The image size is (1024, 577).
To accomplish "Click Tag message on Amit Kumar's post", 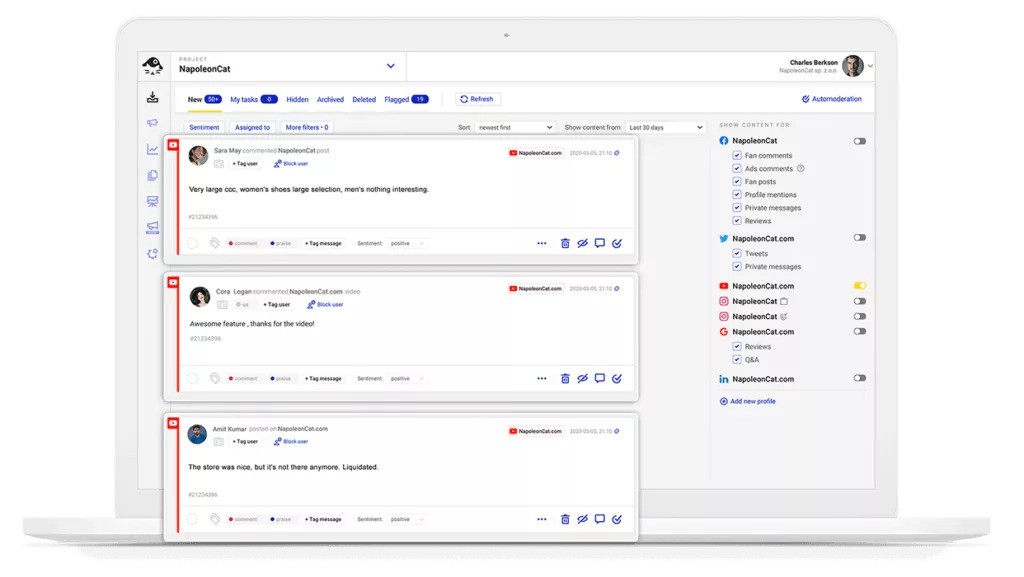I will point(323,520).
